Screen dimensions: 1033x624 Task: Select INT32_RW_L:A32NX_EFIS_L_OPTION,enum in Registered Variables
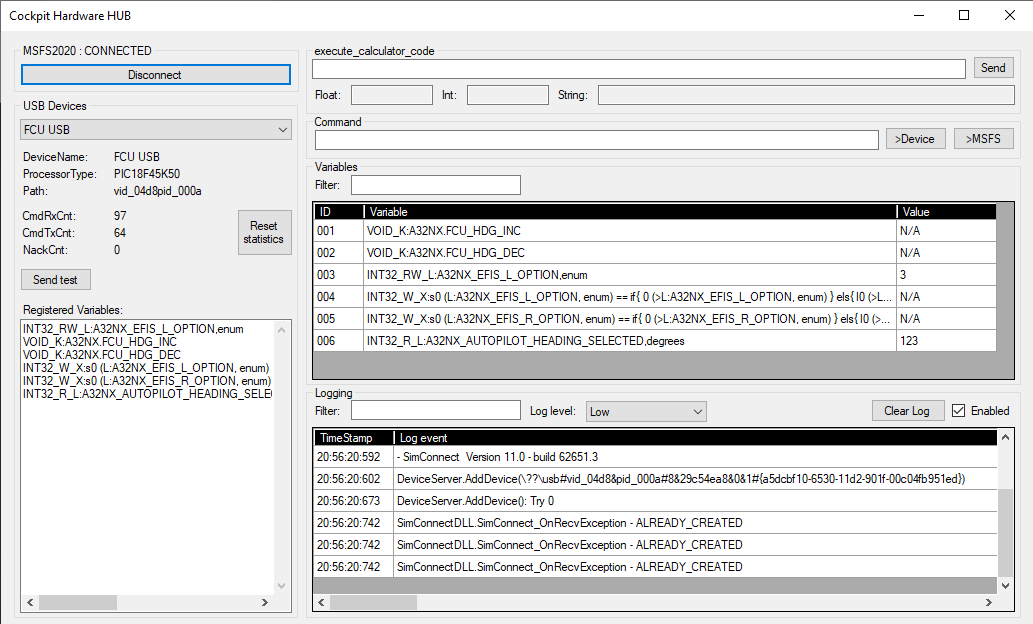point(133,329)
